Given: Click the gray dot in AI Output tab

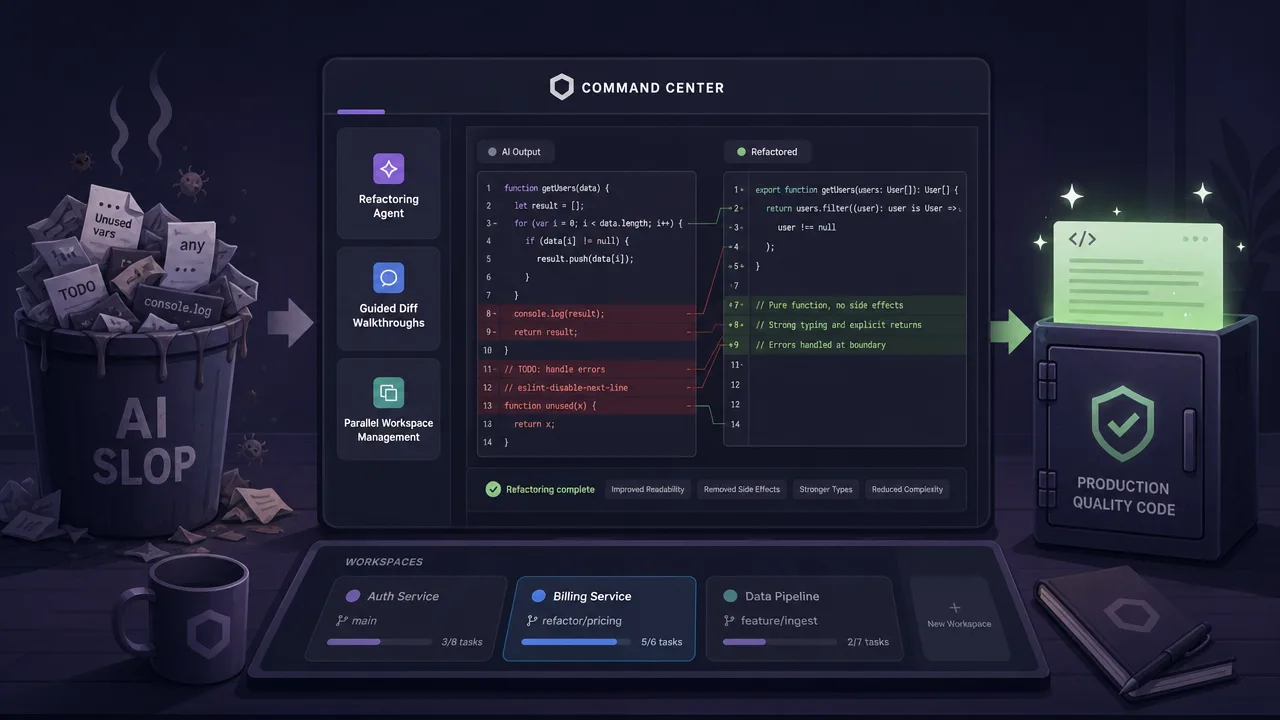Looking at the screenshot, I should (x=492, y=152).
